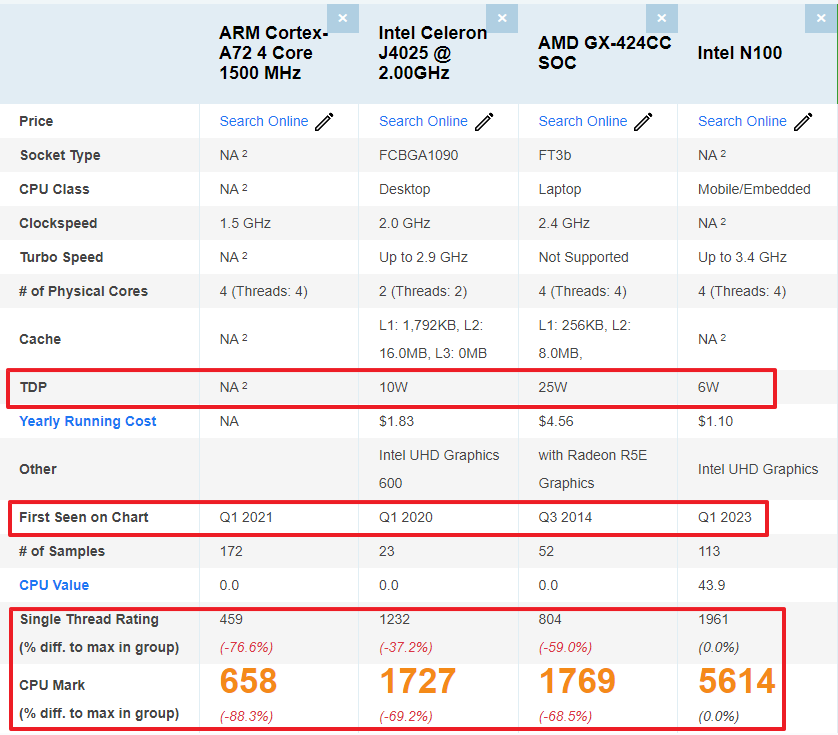Click the TDP row label

(33, 388)
